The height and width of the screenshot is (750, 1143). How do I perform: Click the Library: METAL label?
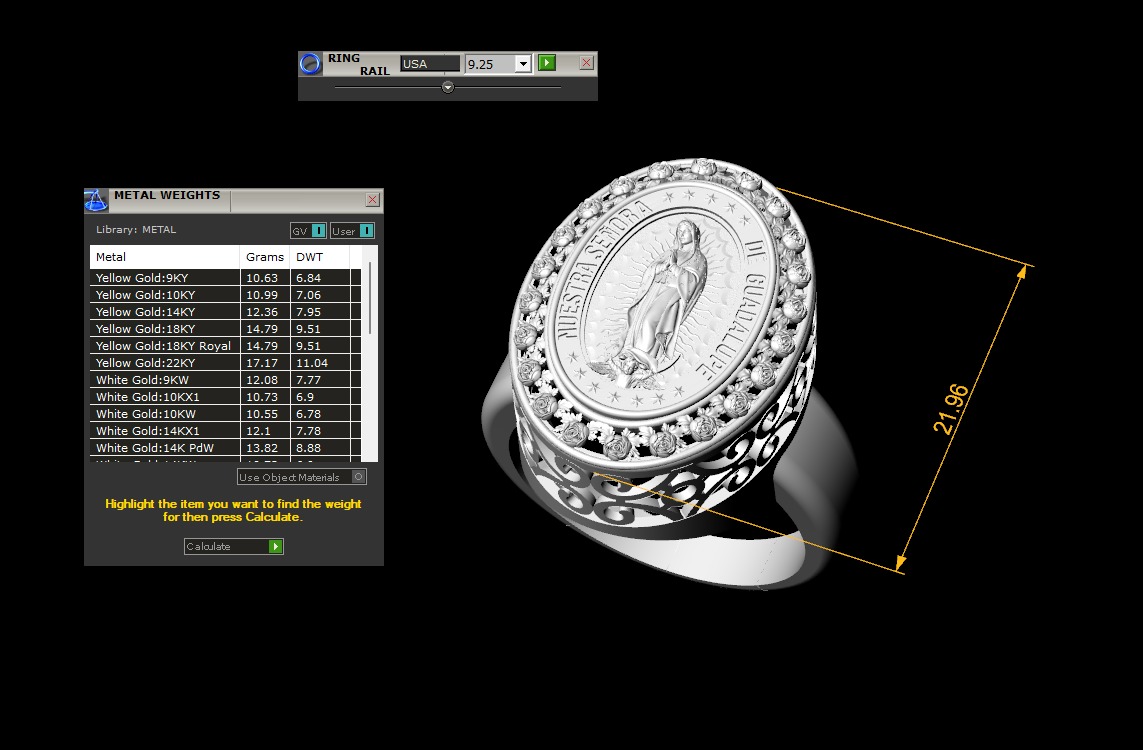pyautogui.click(x=136, y=229)
